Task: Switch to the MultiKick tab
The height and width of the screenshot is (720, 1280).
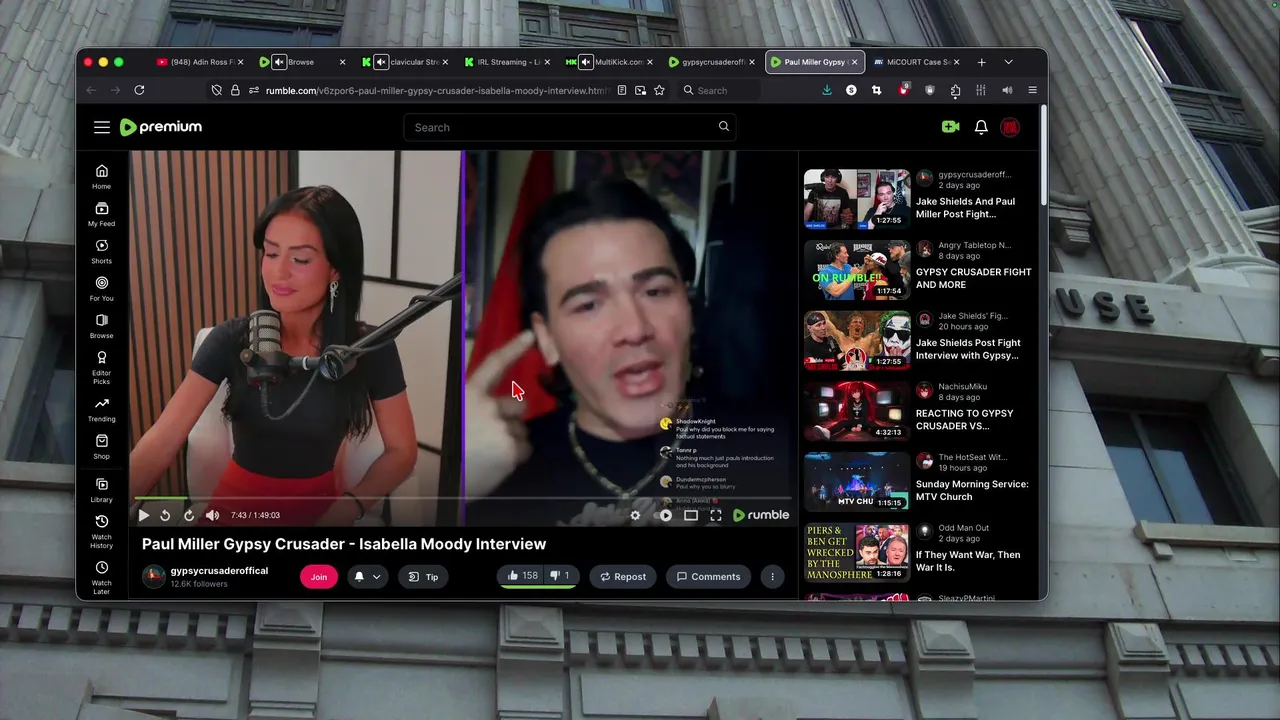Action: pos(608,62)
